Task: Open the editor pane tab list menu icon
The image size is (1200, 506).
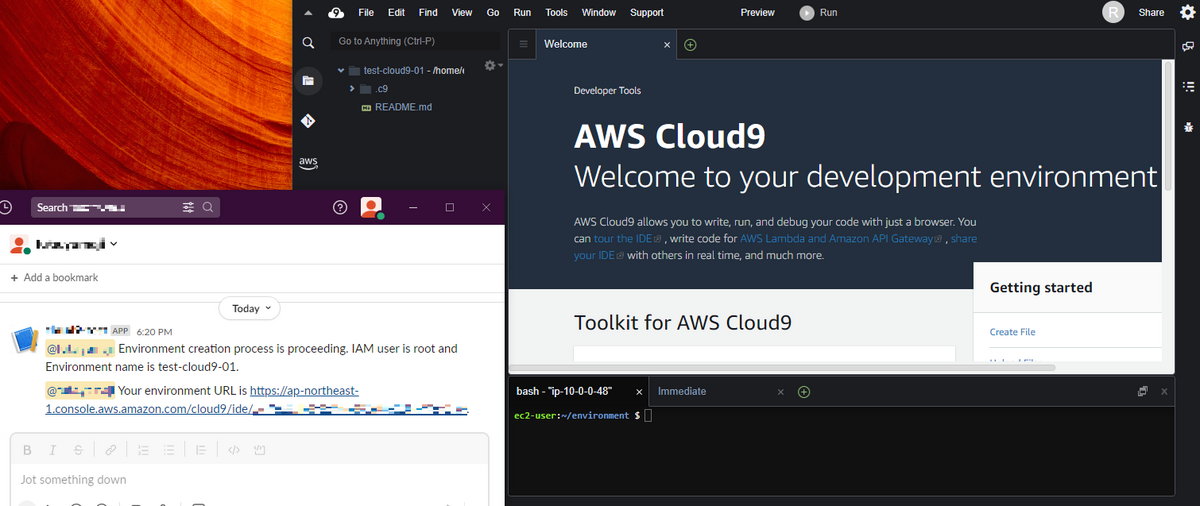Action: coord(523,44)
